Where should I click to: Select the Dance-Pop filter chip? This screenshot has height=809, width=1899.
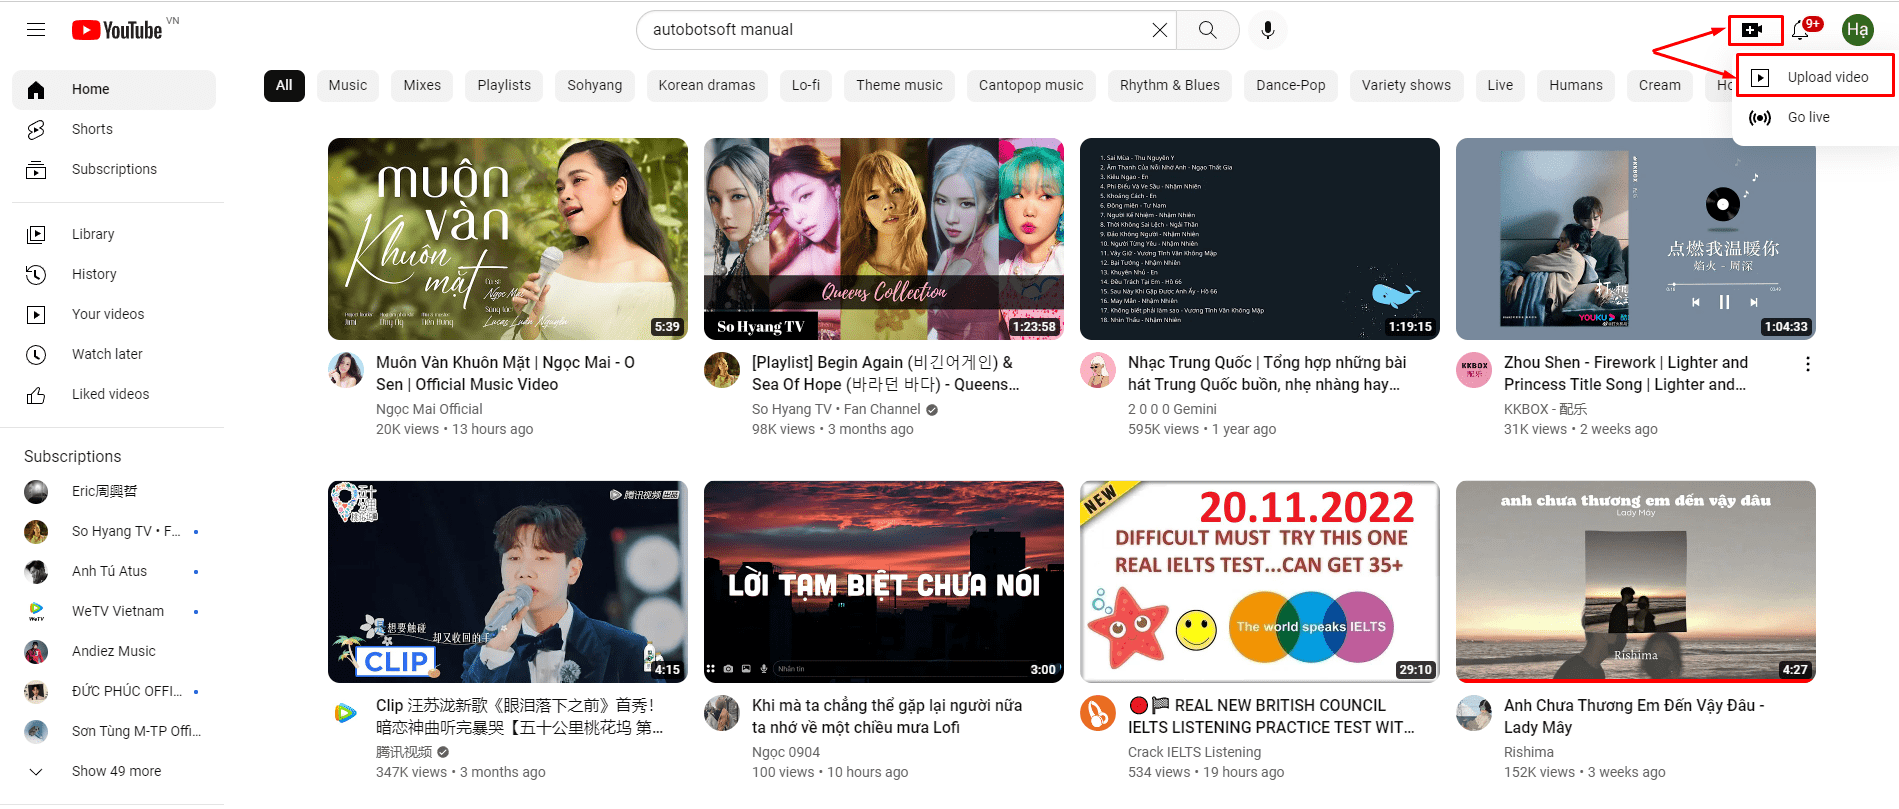pos(1291,85)
